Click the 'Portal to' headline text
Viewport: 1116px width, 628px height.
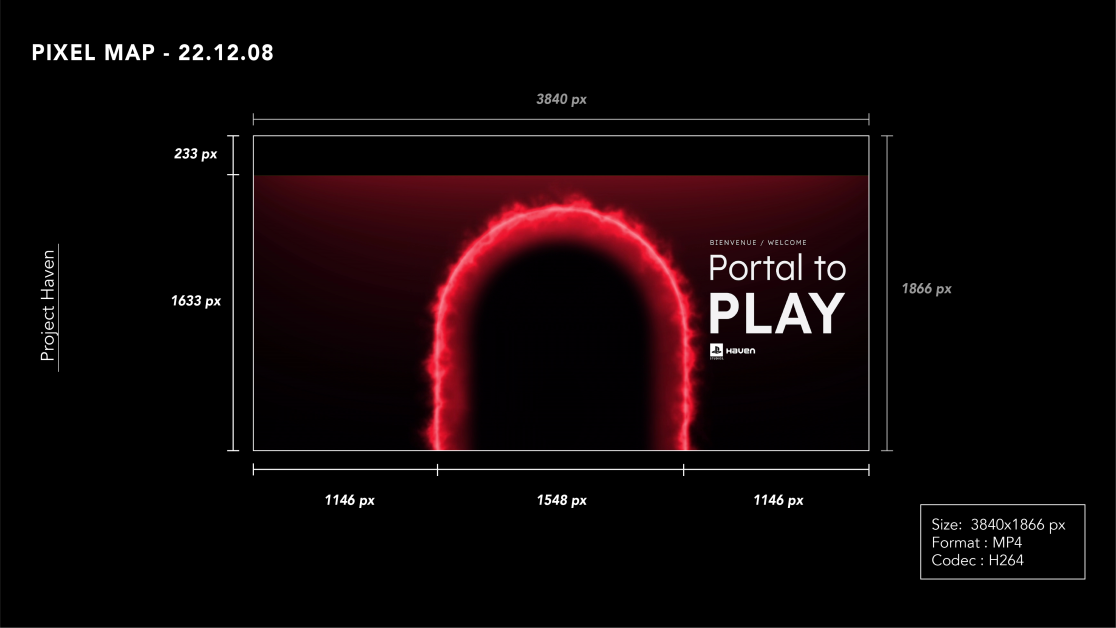pyautogui.click(x=777, y=268)
